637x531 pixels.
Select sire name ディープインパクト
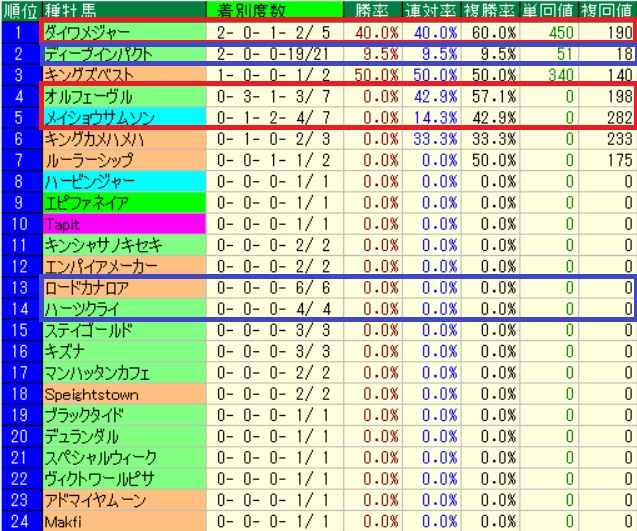coord(98,54)
